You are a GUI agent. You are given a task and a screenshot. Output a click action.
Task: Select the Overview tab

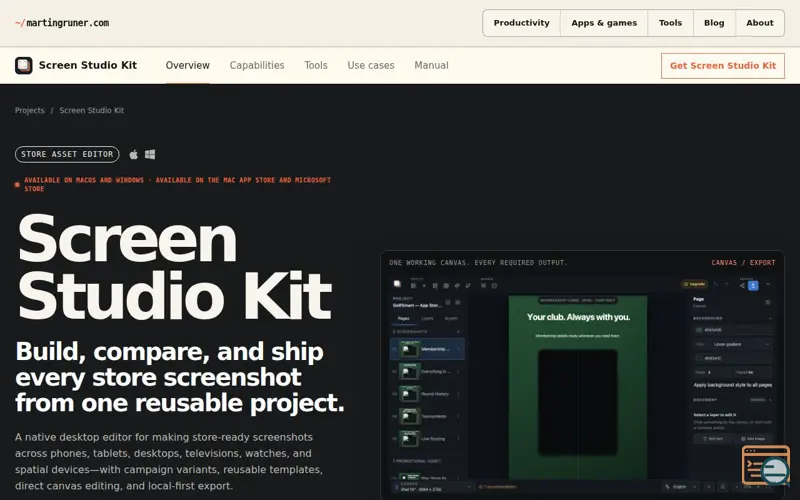[x=187, y=65]
